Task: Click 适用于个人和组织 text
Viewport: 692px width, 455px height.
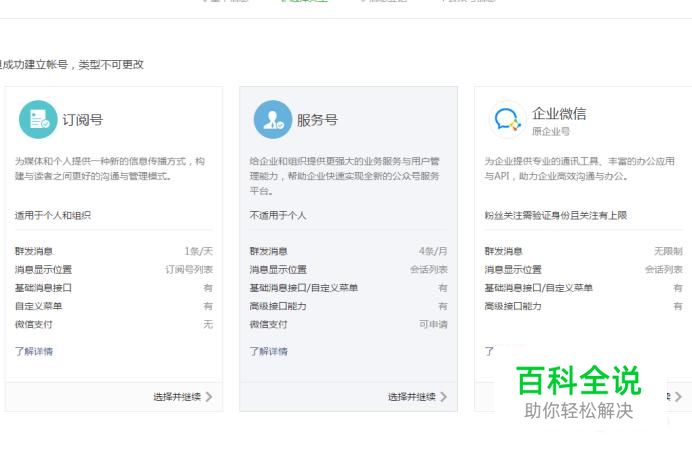Action: (x=53, y=215)
